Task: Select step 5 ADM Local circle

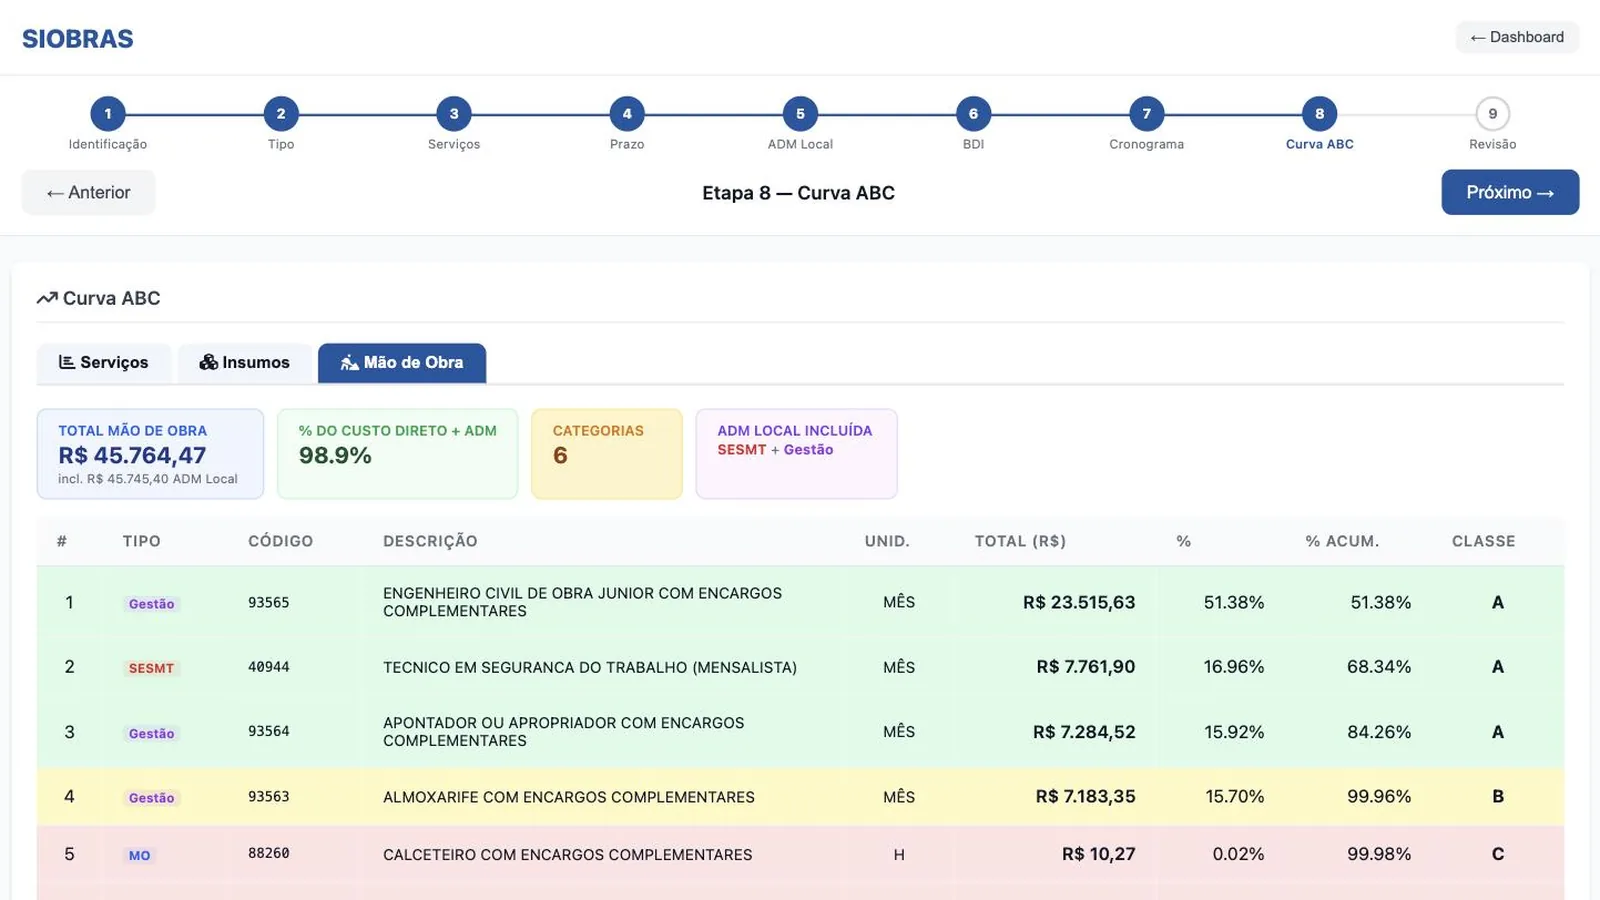Action: (800, 114)
